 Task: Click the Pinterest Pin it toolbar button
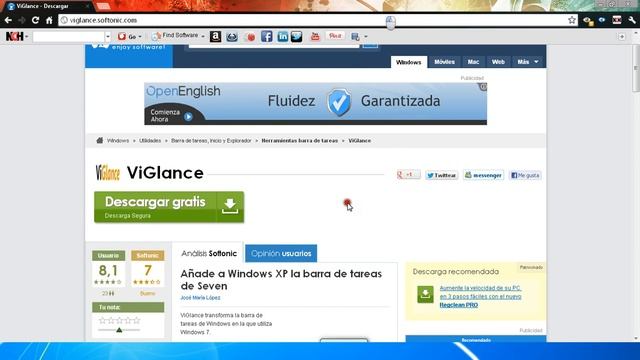point(335,36)
